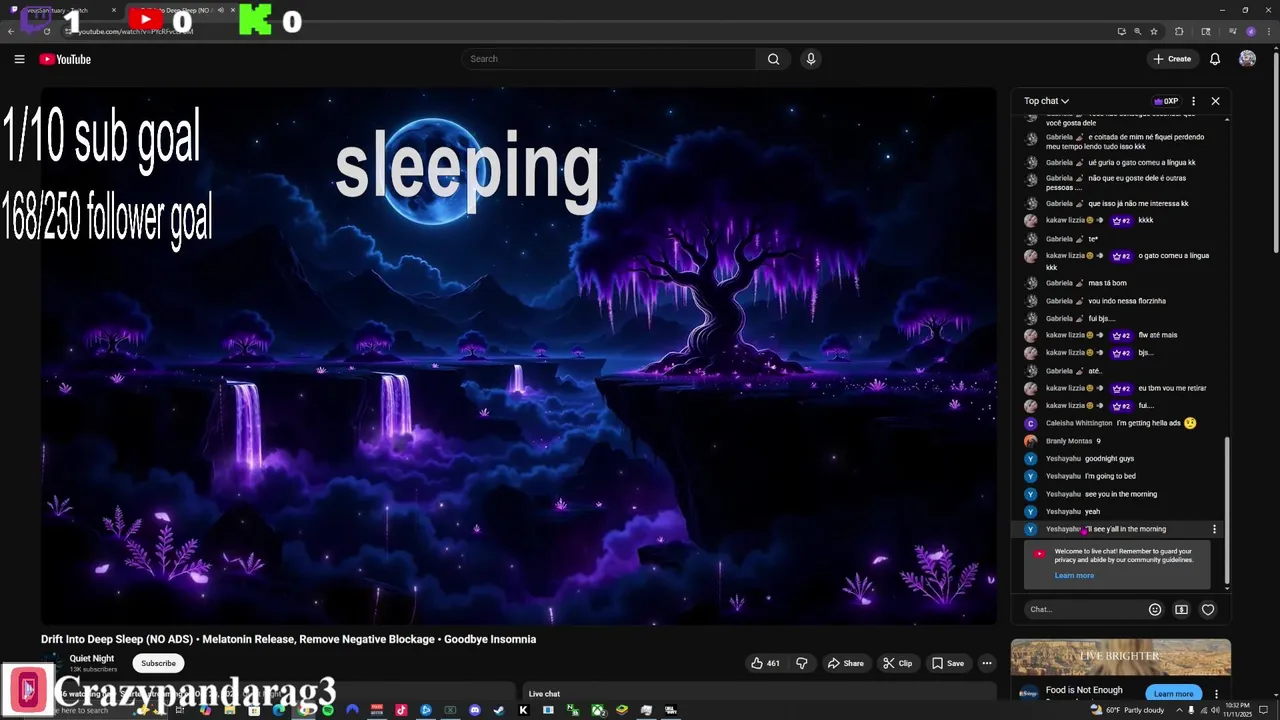This screenshot has height=720, width=1280.
Task: Click the install app icon in address bar
Action: click(1122, 31)
